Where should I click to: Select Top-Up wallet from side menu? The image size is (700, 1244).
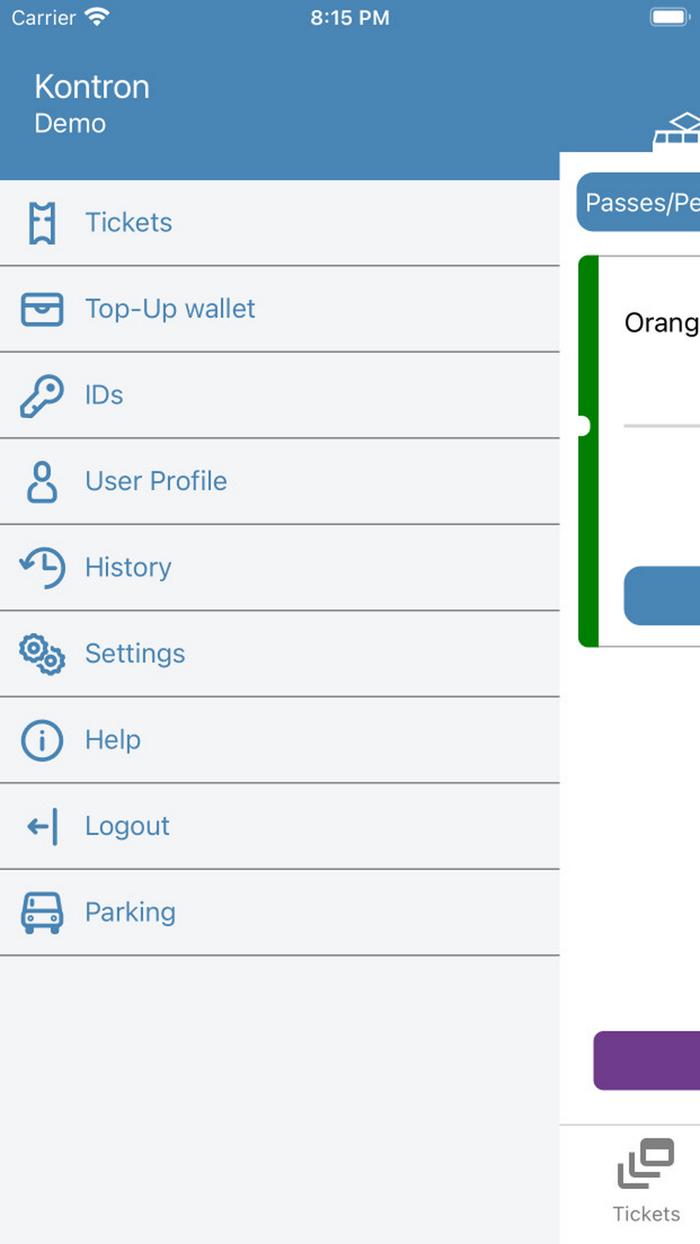(x=170, y=309)
